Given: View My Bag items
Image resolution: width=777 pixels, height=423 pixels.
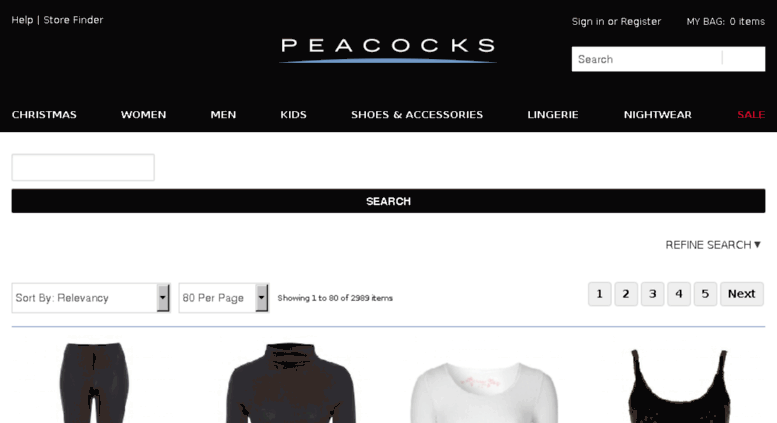Looking at the screenshot, I should click(x=725, y=21).
